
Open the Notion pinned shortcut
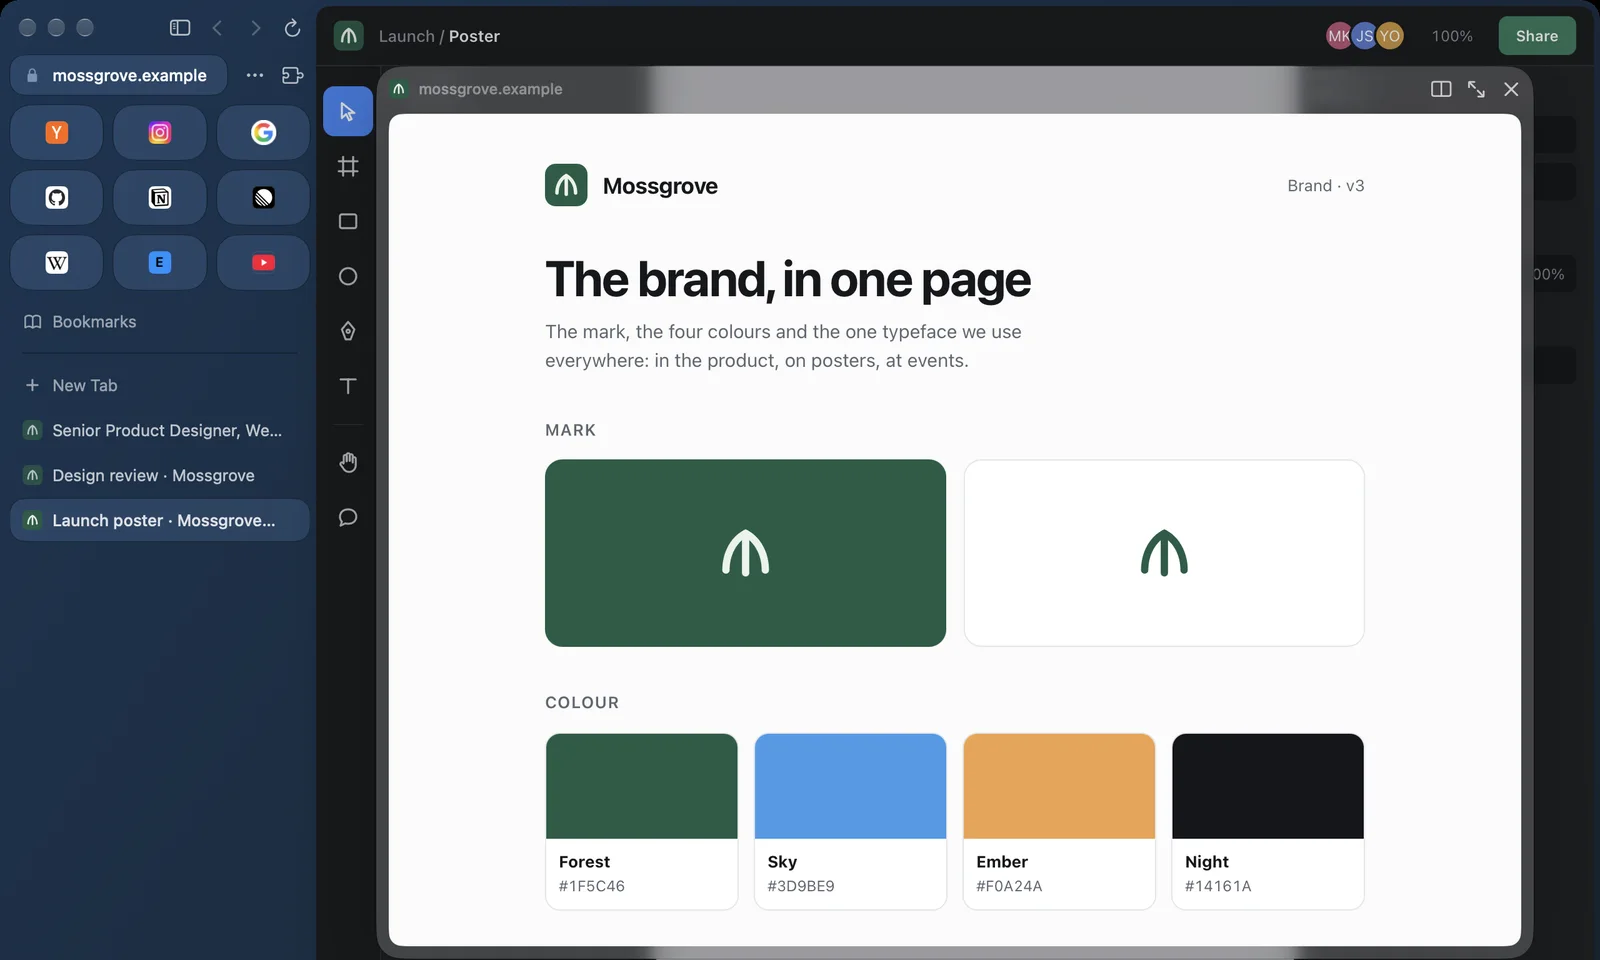[160, 197]
